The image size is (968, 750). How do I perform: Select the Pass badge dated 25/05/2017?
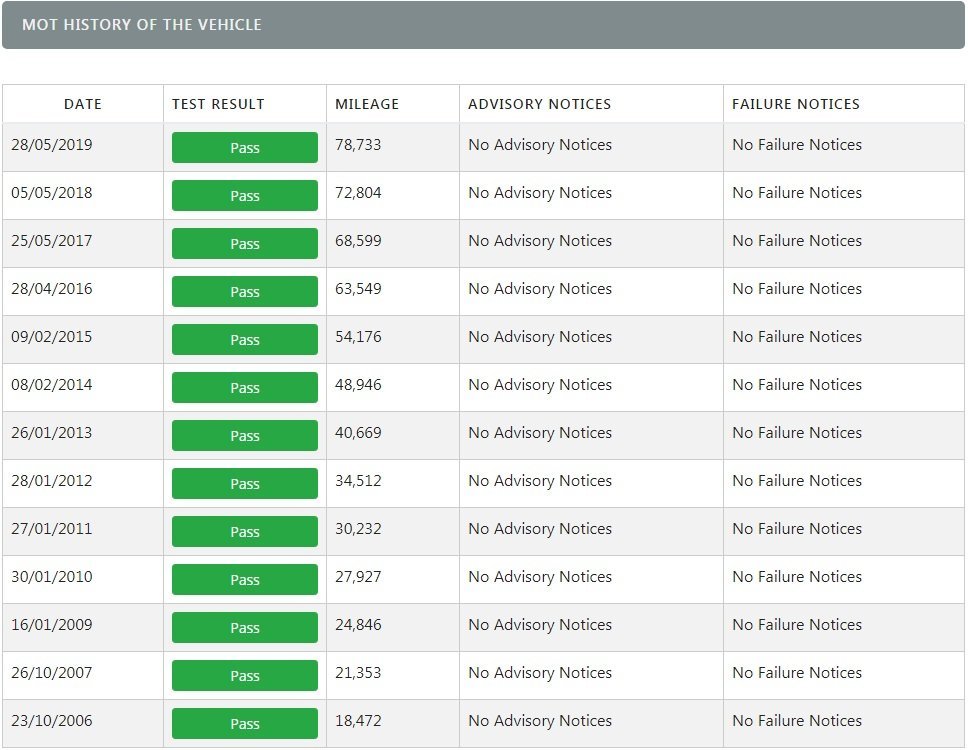(244, 243)
